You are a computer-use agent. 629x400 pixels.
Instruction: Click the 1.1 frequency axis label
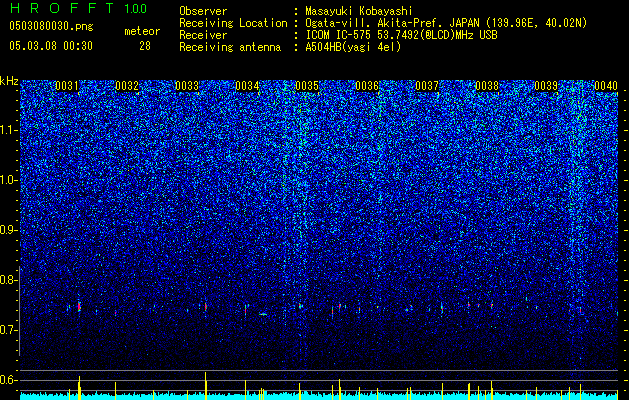click(9, 130)
